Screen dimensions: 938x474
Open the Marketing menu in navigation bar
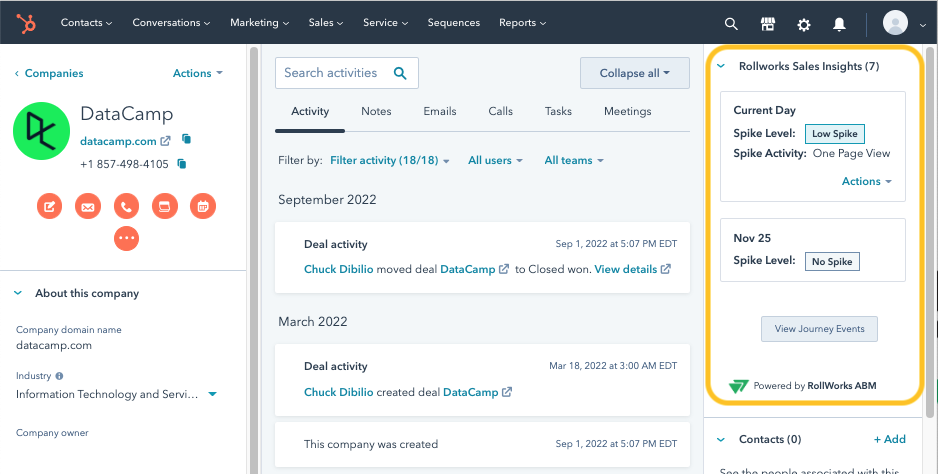(259, 23)
